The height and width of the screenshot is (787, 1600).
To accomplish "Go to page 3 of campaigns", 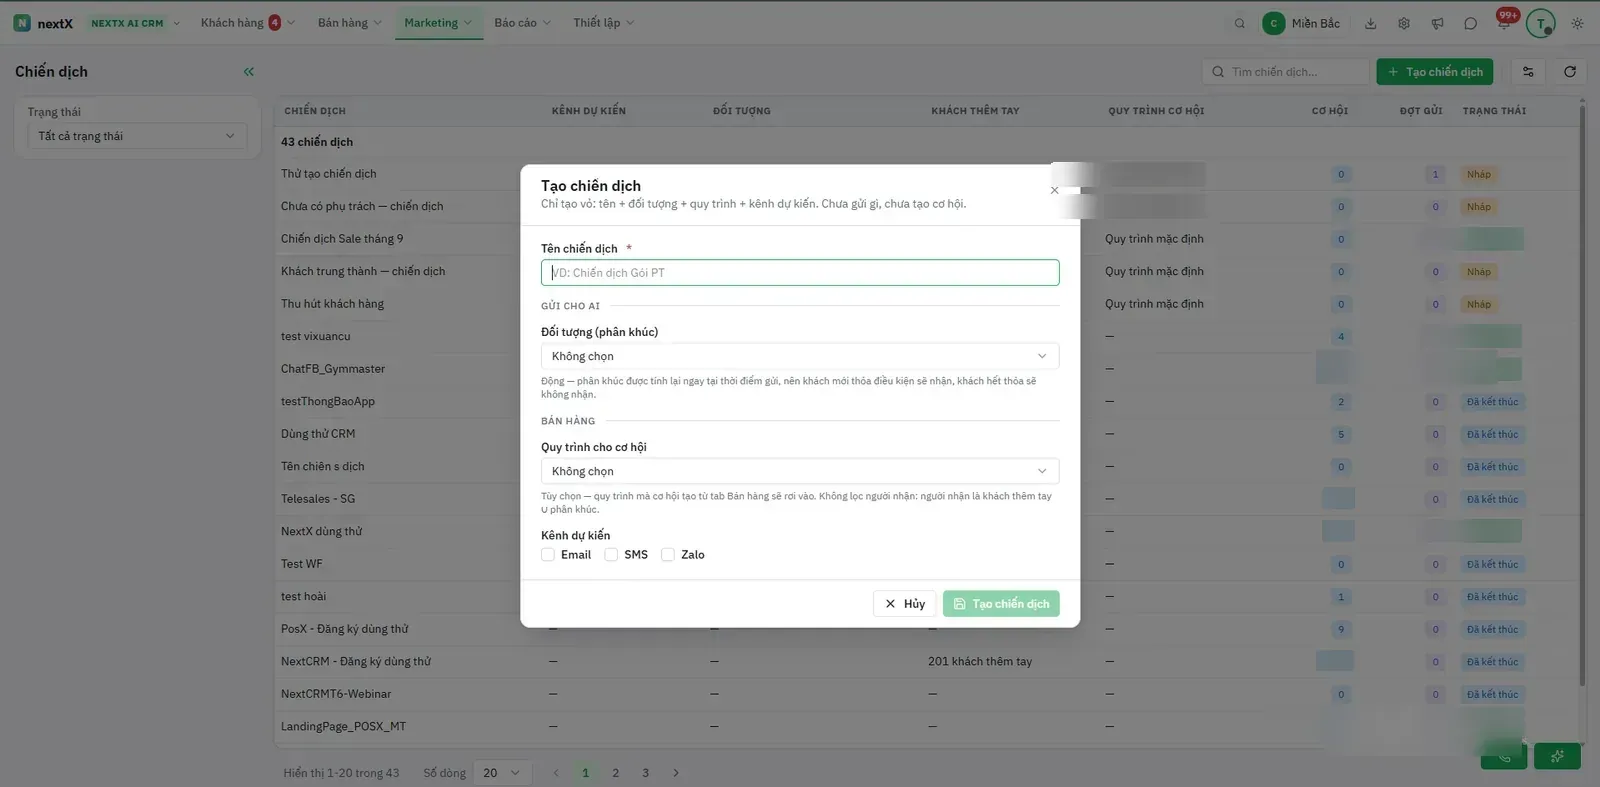I will pyautogui.click(x=646, y=773).
